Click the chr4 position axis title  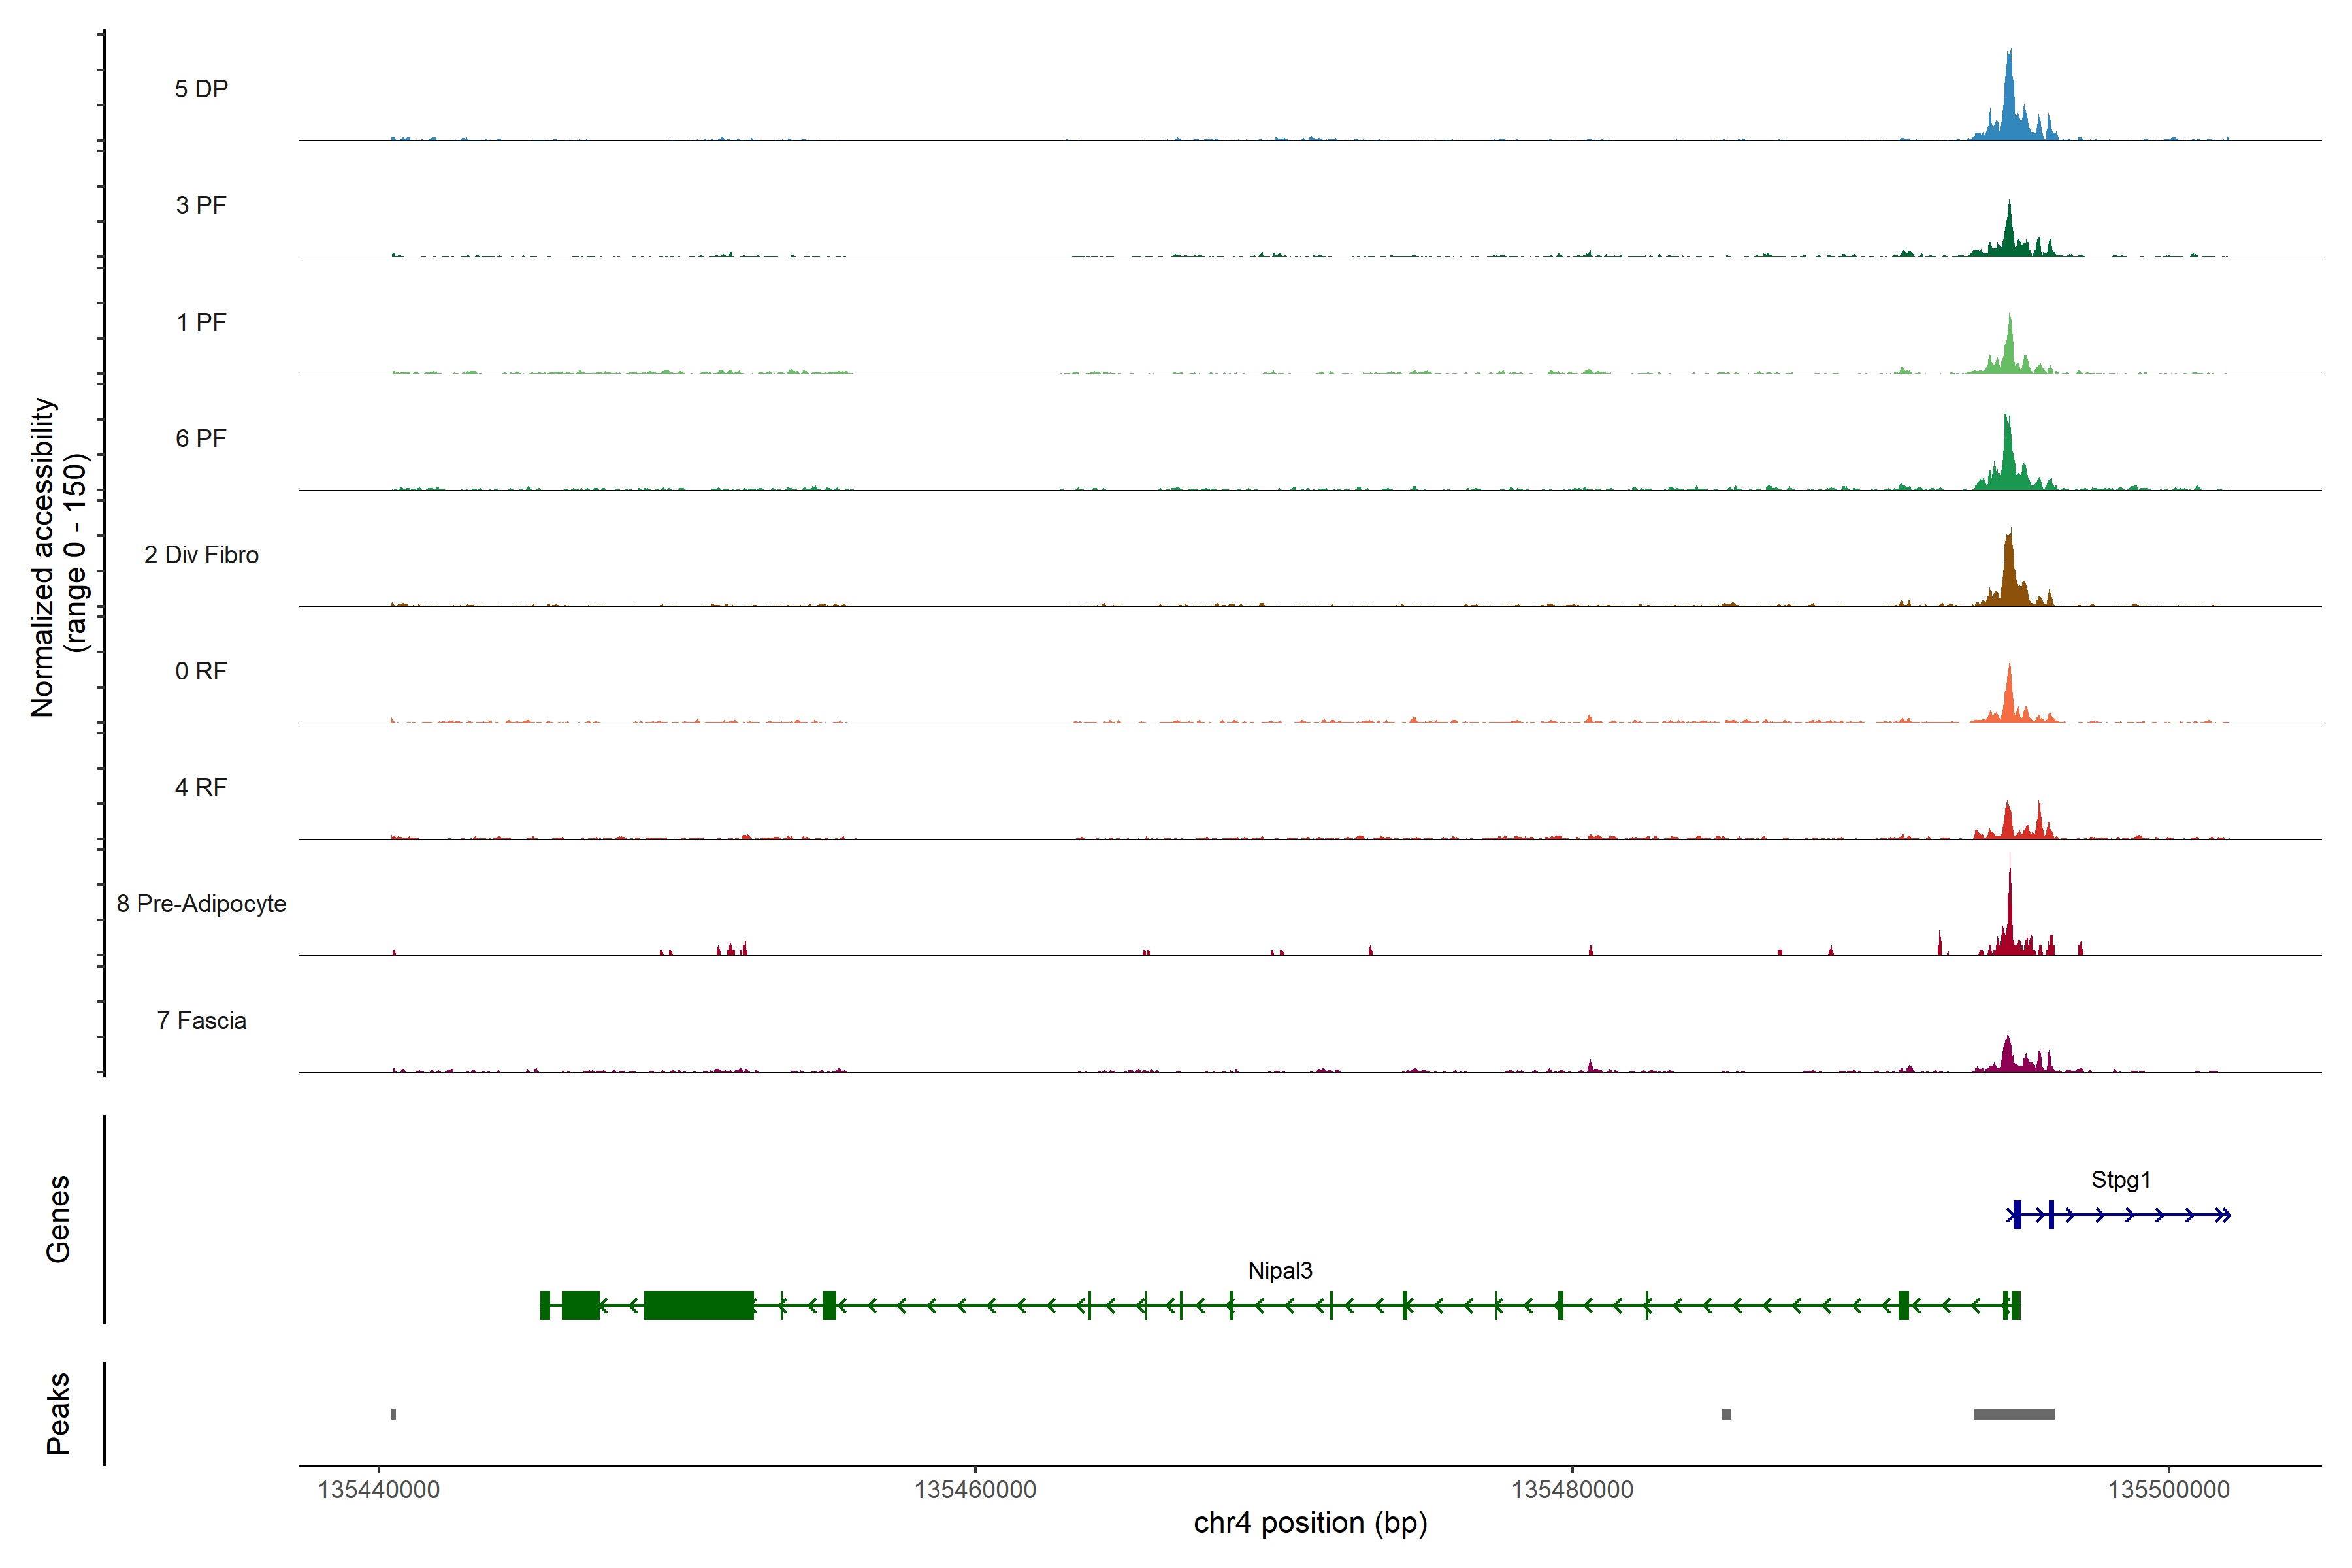pos(1310,1523)
